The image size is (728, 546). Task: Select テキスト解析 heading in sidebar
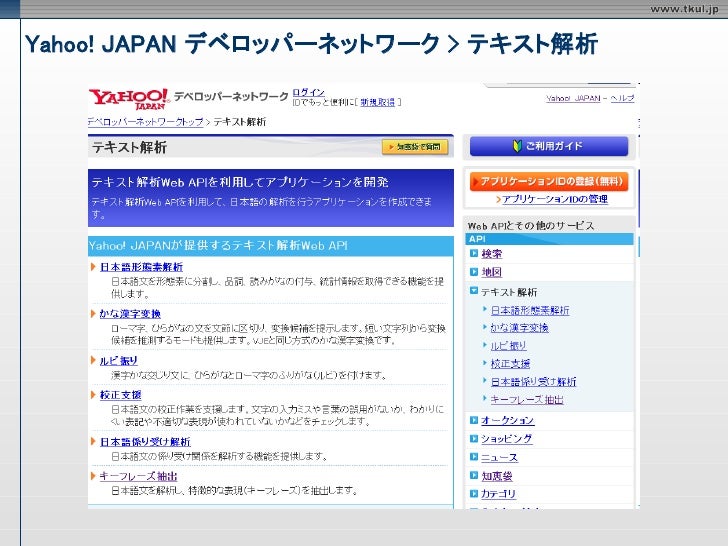tap(509, 292)
